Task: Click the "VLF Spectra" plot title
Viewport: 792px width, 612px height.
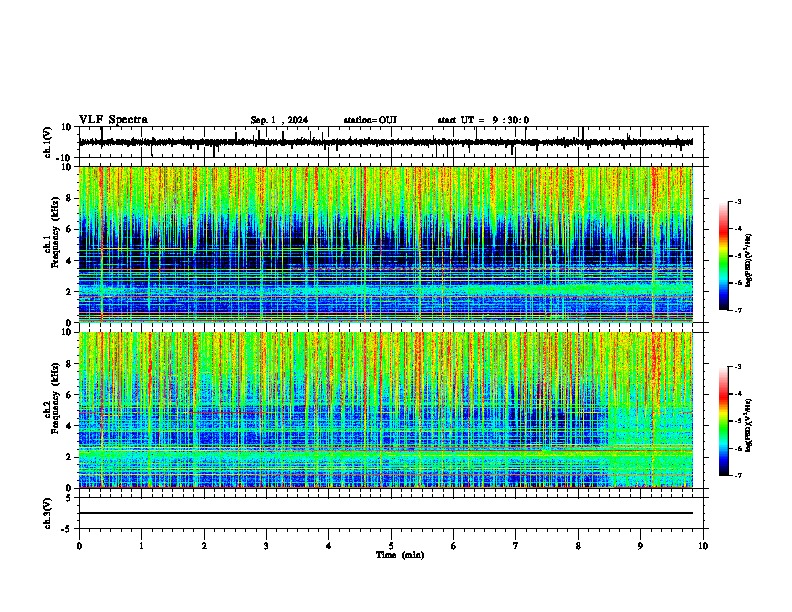Action: [113, 120]
